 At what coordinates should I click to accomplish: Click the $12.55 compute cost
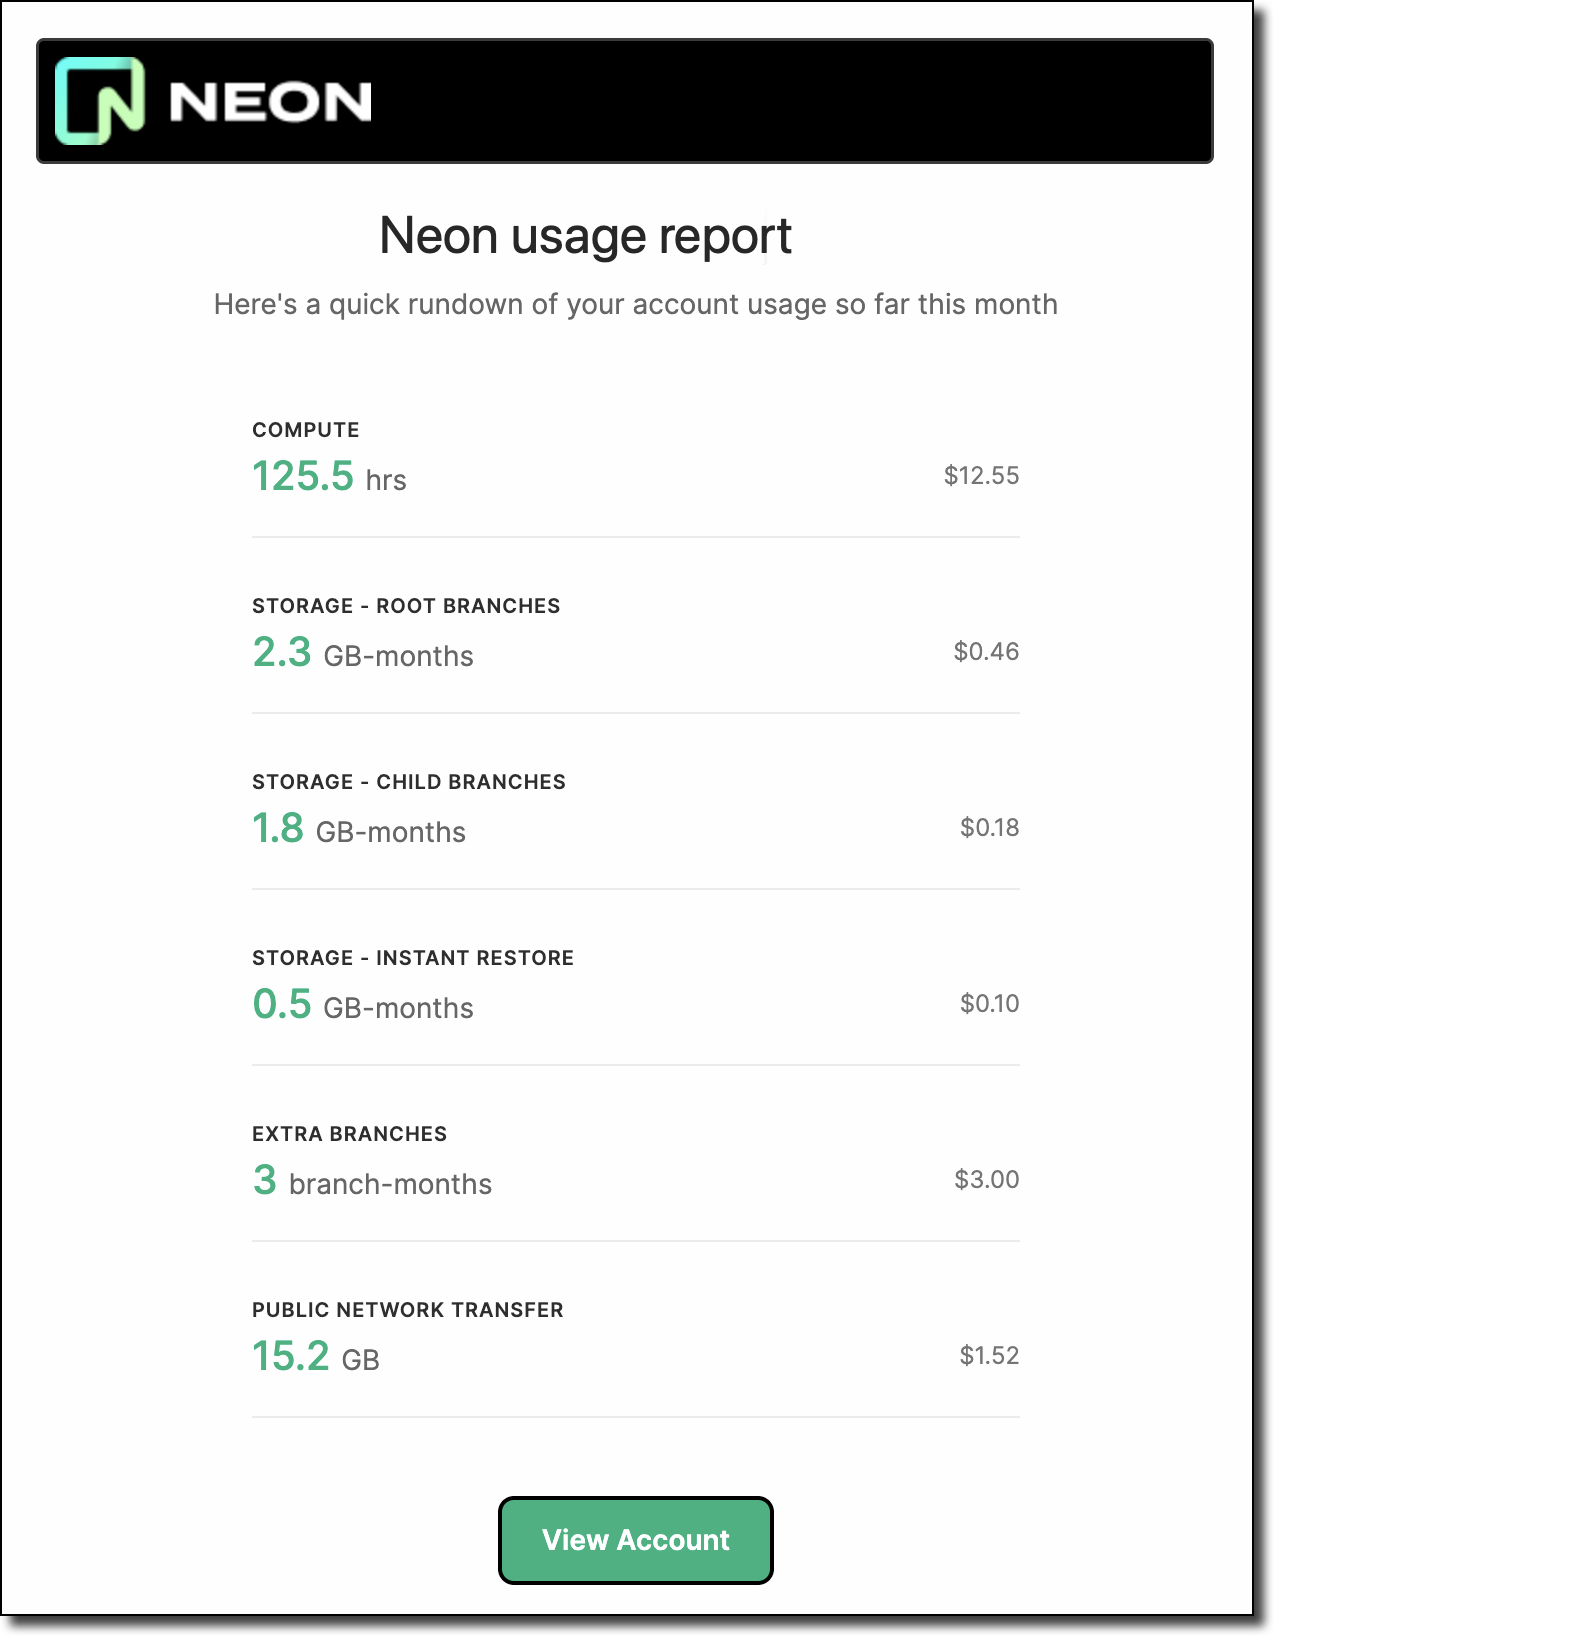pyautogui.click(x=981, y=475)
